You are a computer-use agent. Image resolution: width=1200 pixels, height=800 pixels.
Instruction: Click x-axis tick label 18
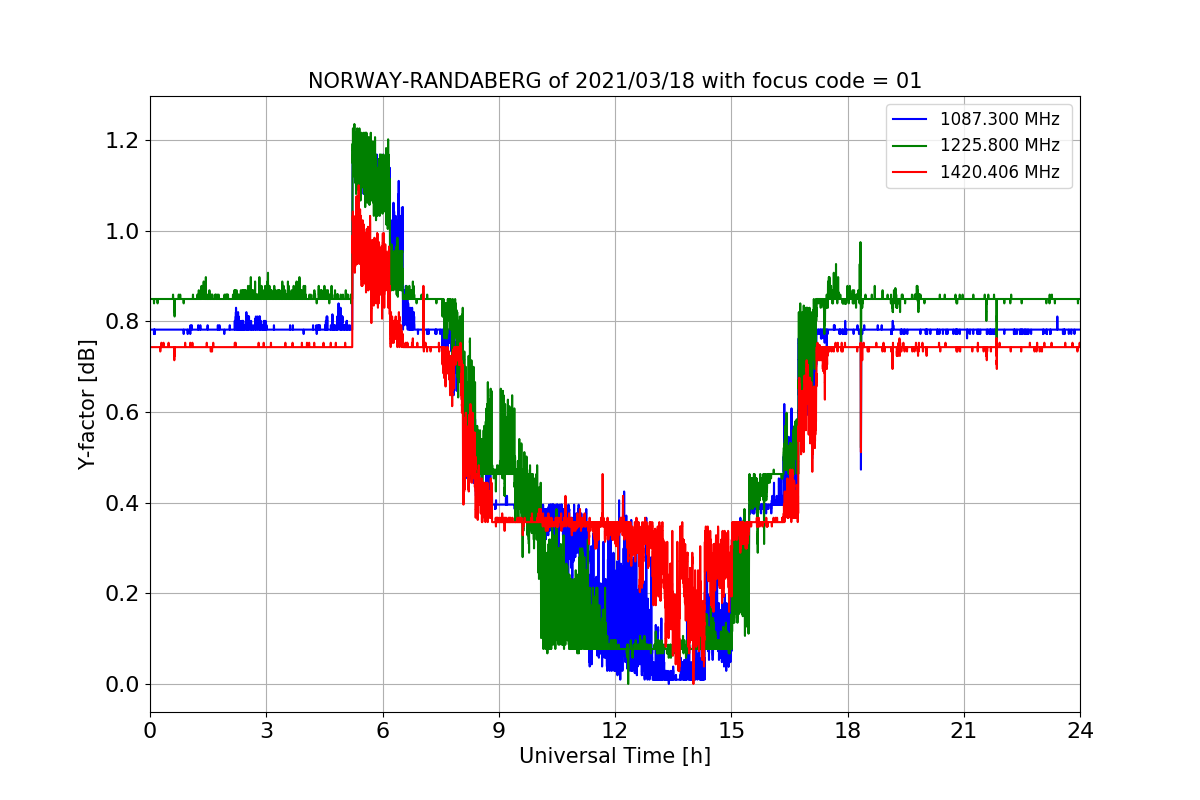click(x=848, y=731)
